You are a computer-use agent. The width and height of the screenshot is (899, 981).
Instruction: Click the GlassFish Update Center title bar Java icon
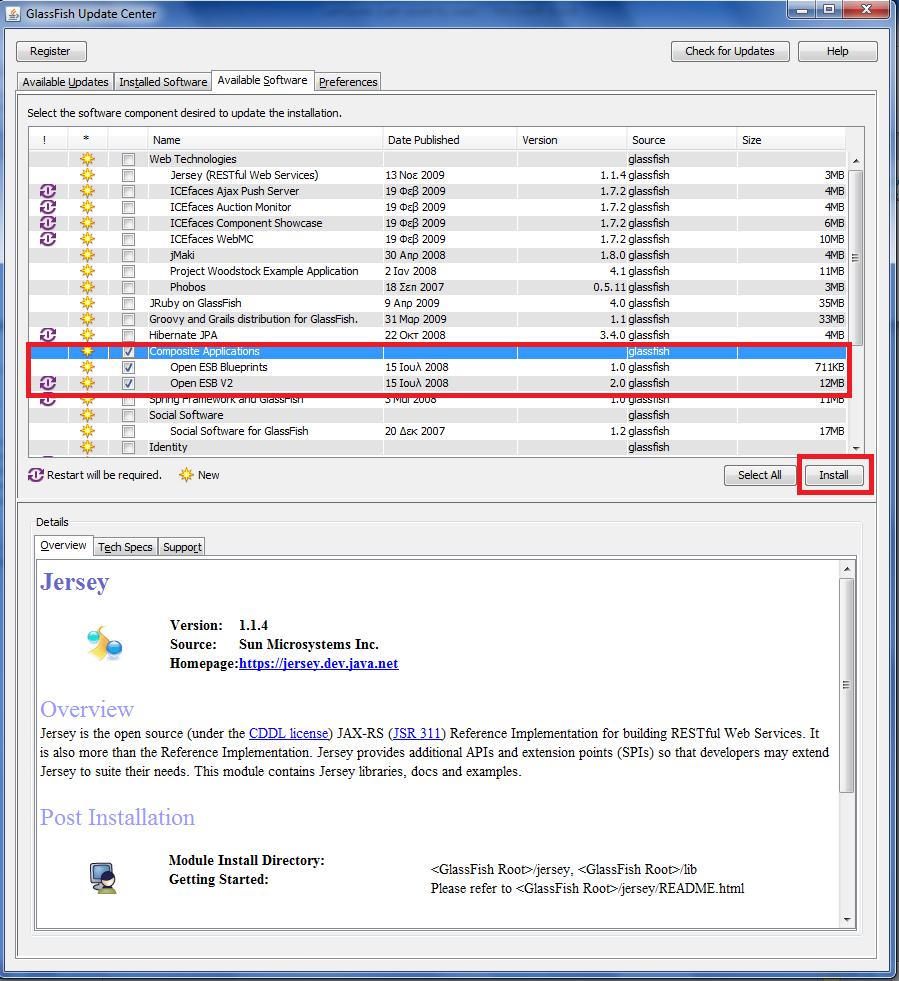(13, 14)
